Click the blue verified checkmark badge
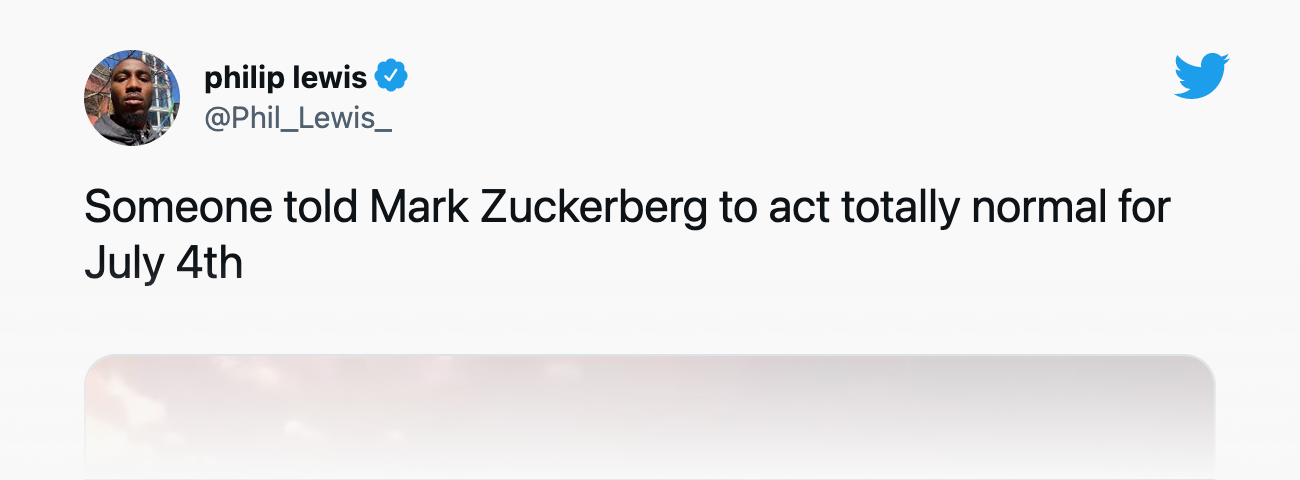 click(391, 76)
